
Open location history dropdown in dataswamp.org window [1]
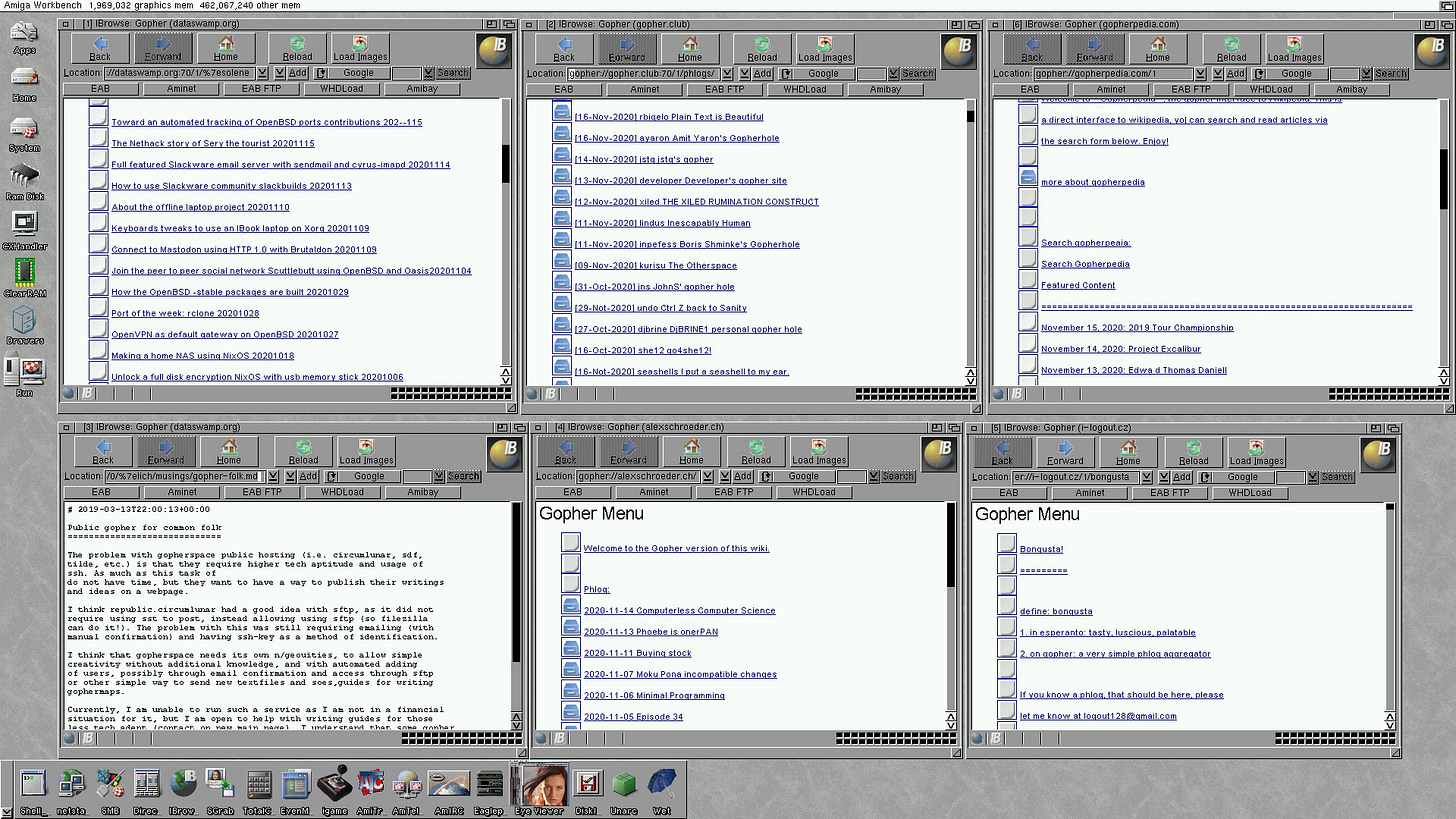262,73
